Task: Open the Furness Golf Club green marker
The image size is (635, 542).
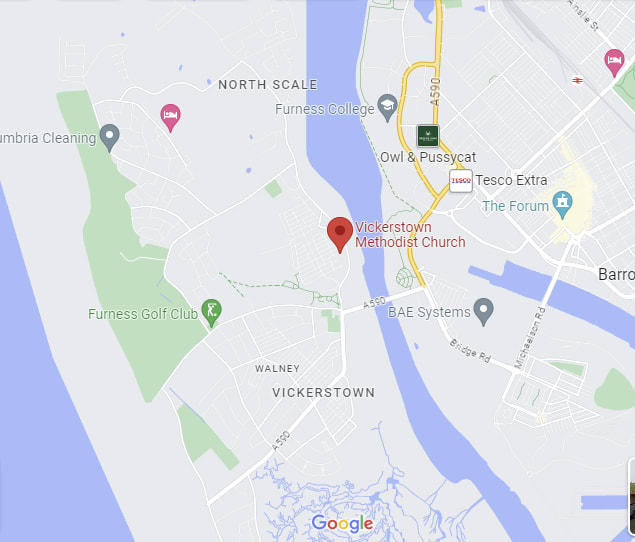Action: pos(211,313)
